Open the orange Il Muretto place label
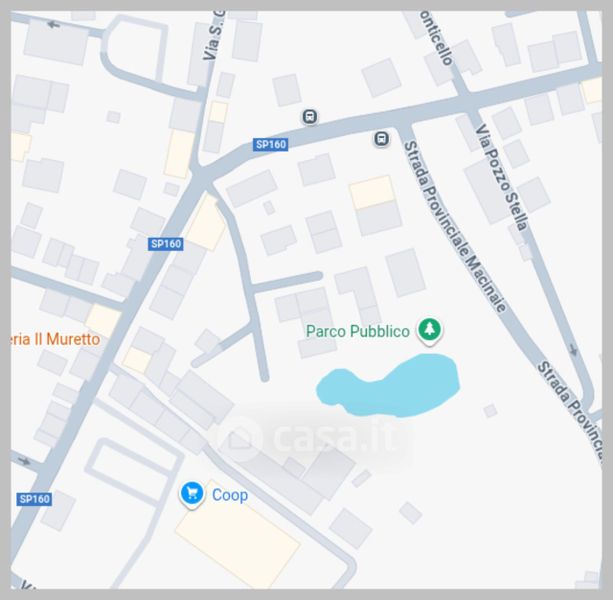Image resolution: width=613 pixels, height=600 pixels. tap(56, 339)
